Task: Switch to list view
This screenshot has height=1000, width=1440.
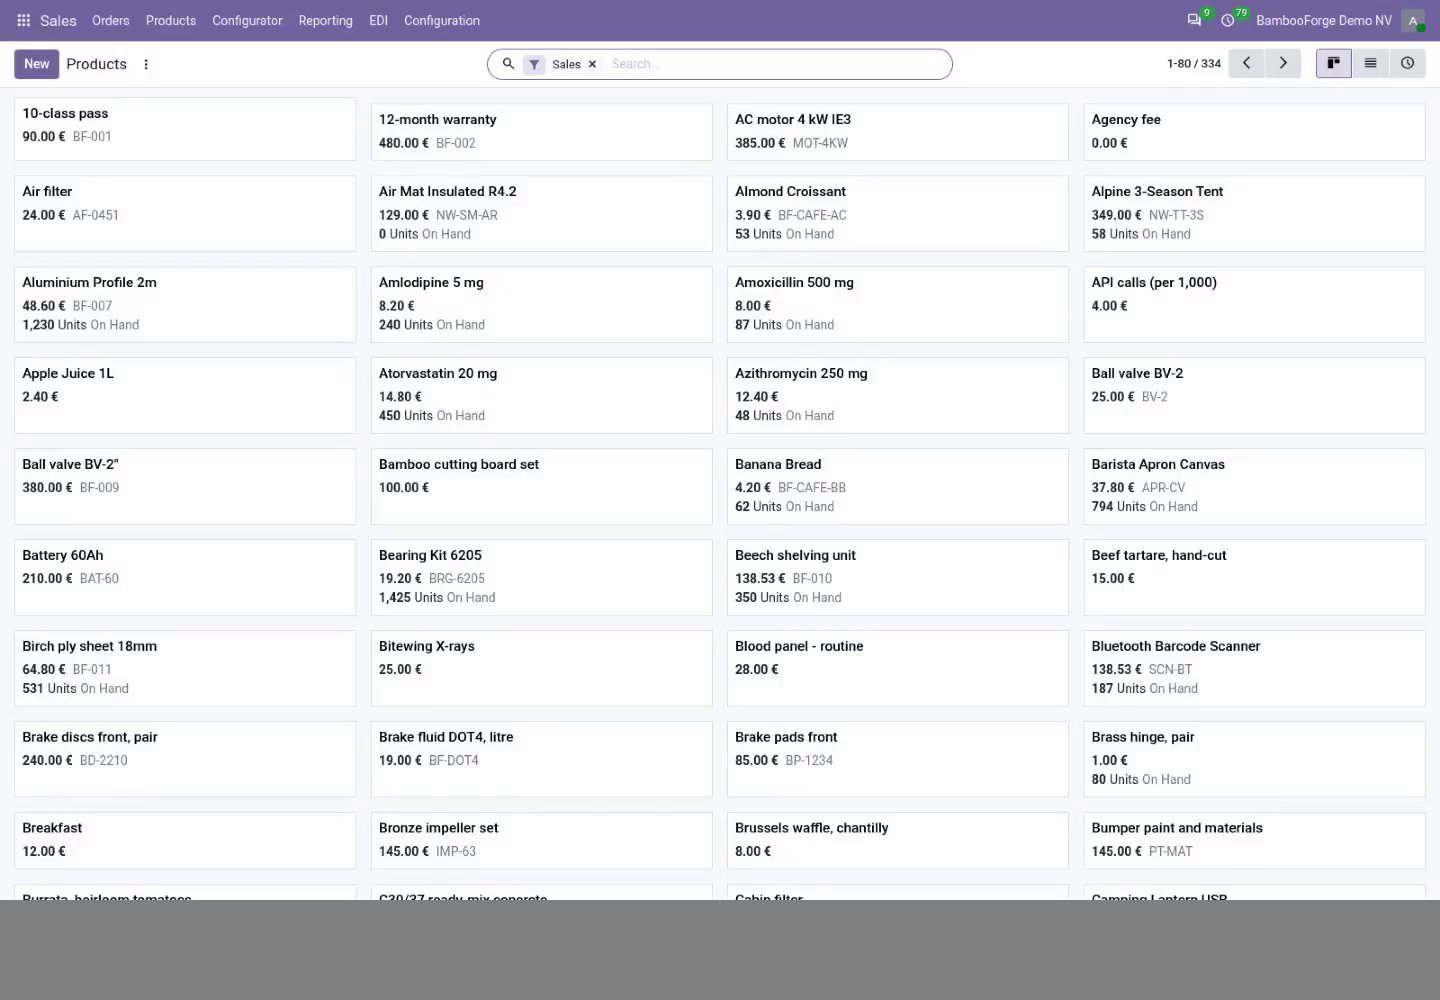Action: click(x=1370, y=63)
